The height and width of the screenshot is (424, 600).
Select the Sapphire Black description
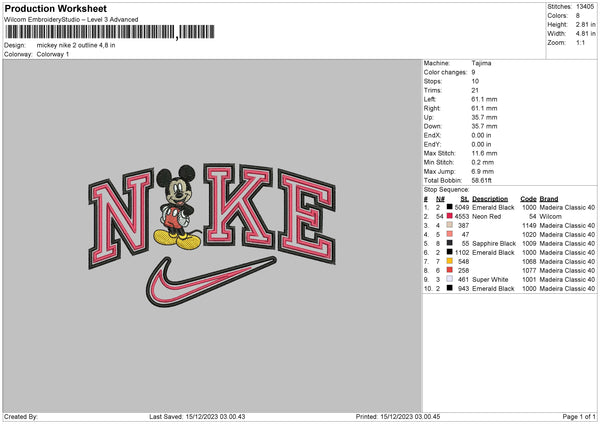[x=494, y=244]
